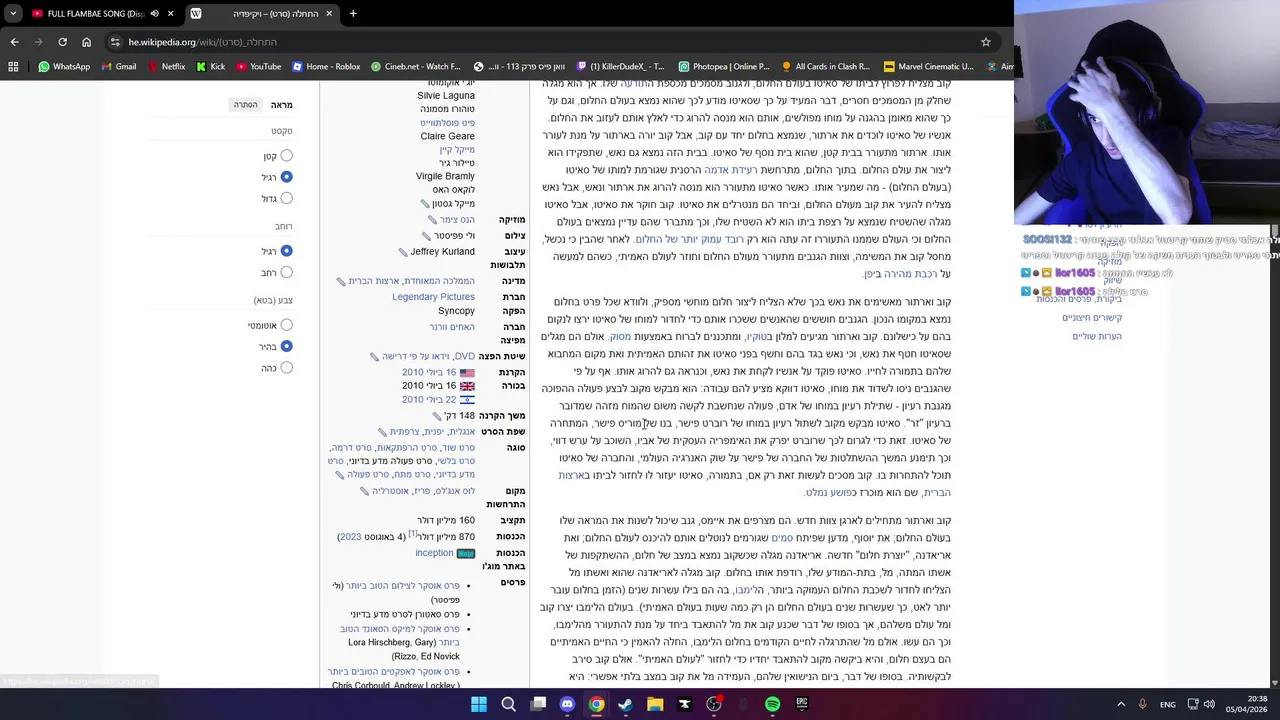The height and width of the screenshot is (720, 1280).
Task: Open Windows taskbar search
Action: [508, 704]
